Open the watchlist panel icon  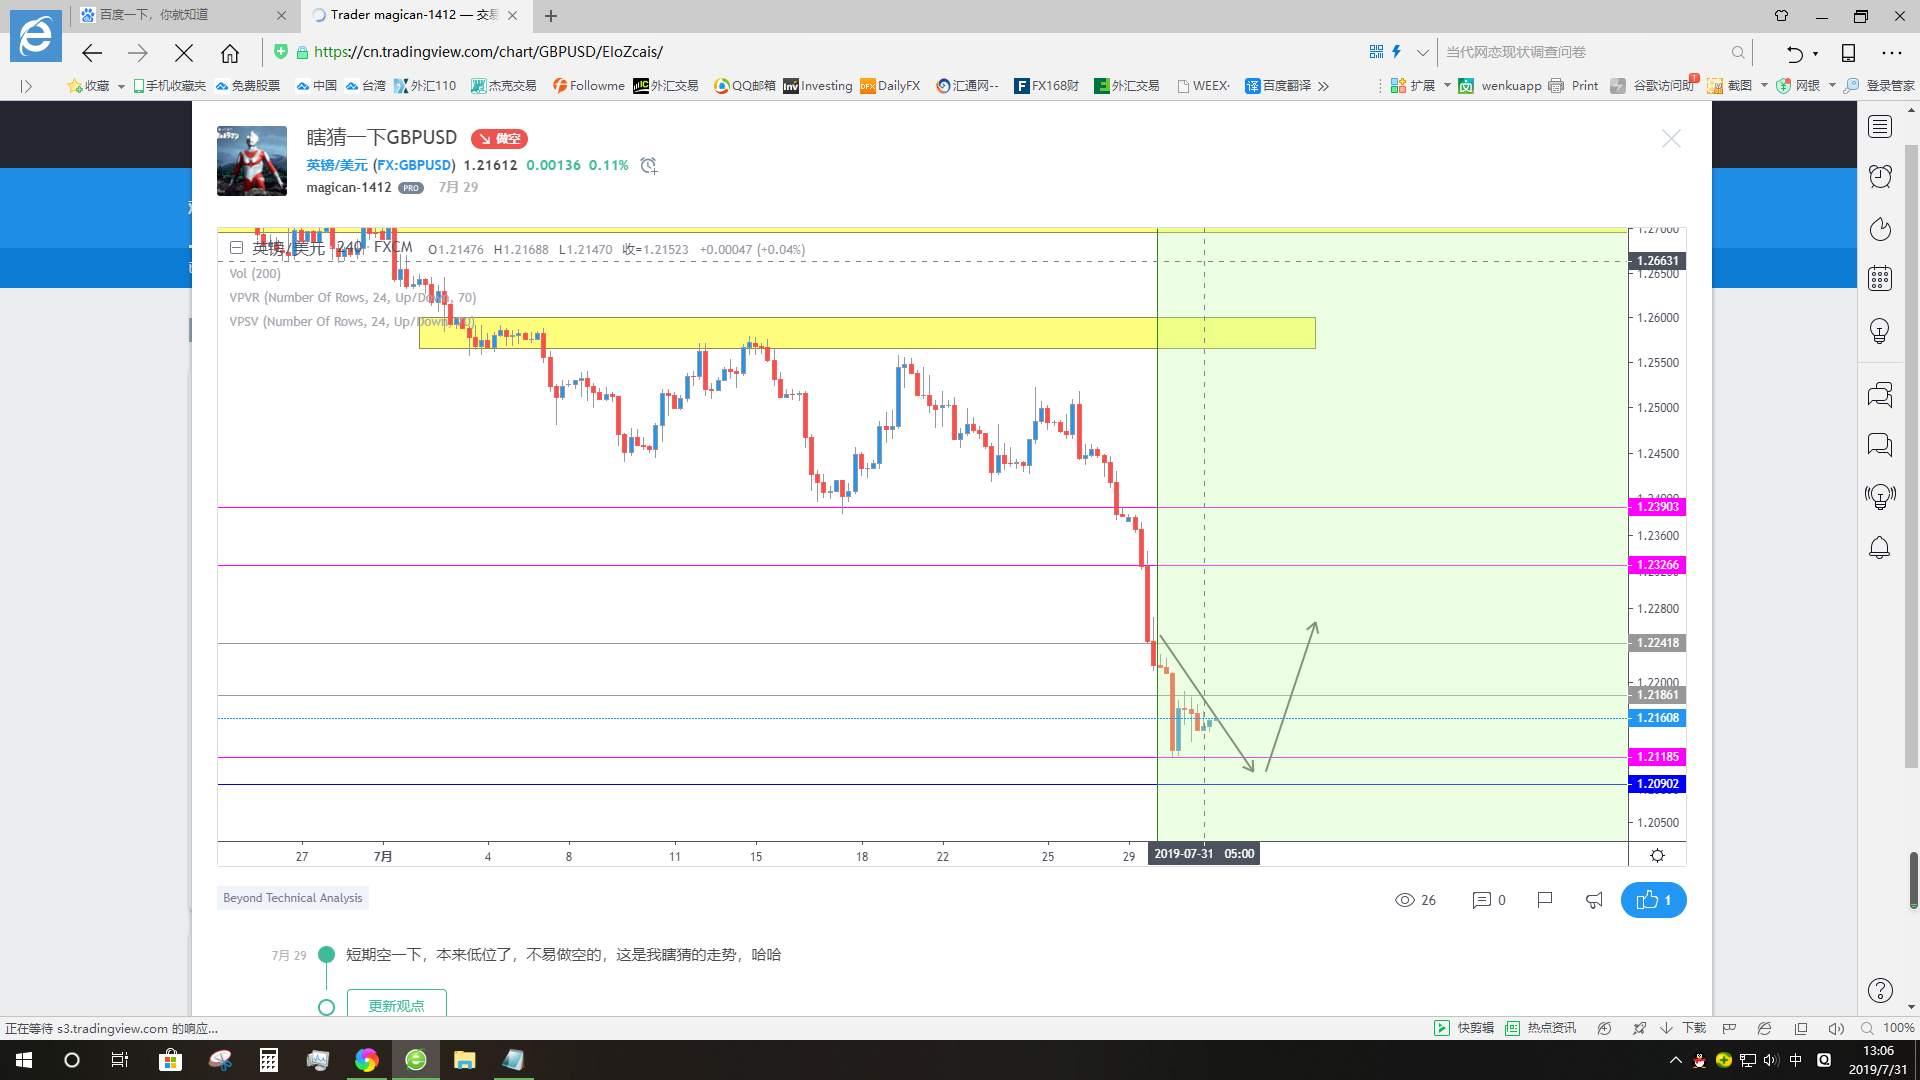[x=1880, y=127]
